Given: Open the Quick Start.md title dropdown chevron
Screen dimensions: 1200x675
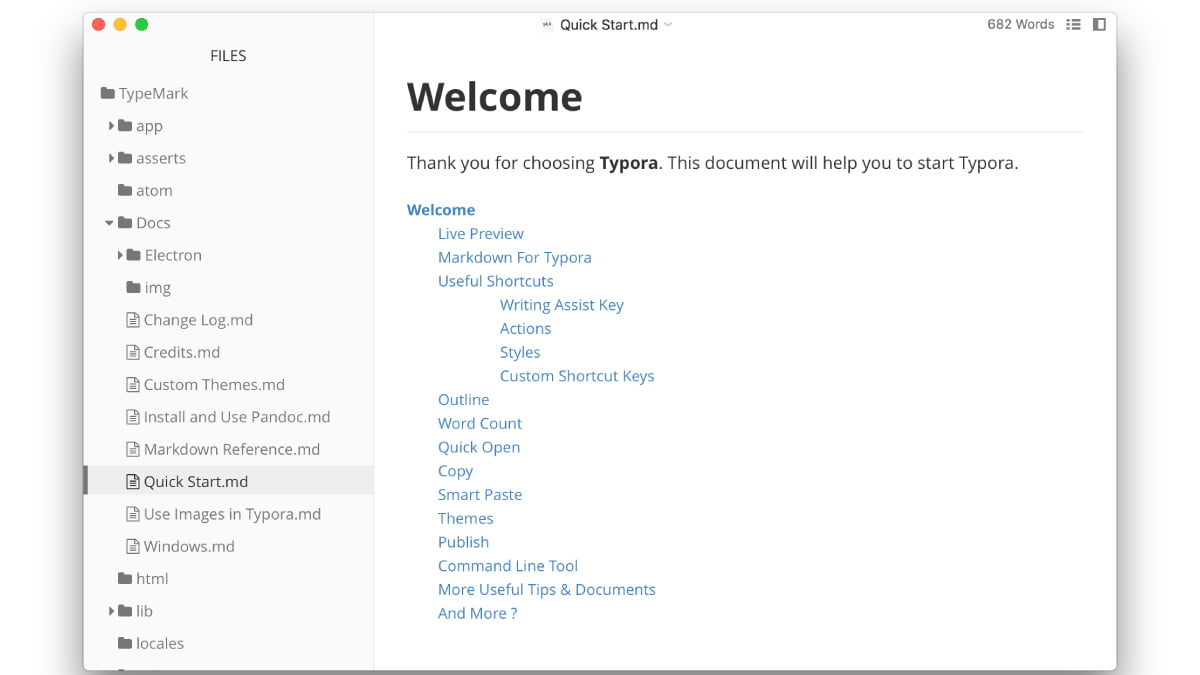Looking at the screenshot, I should click(x=668, y=25).
